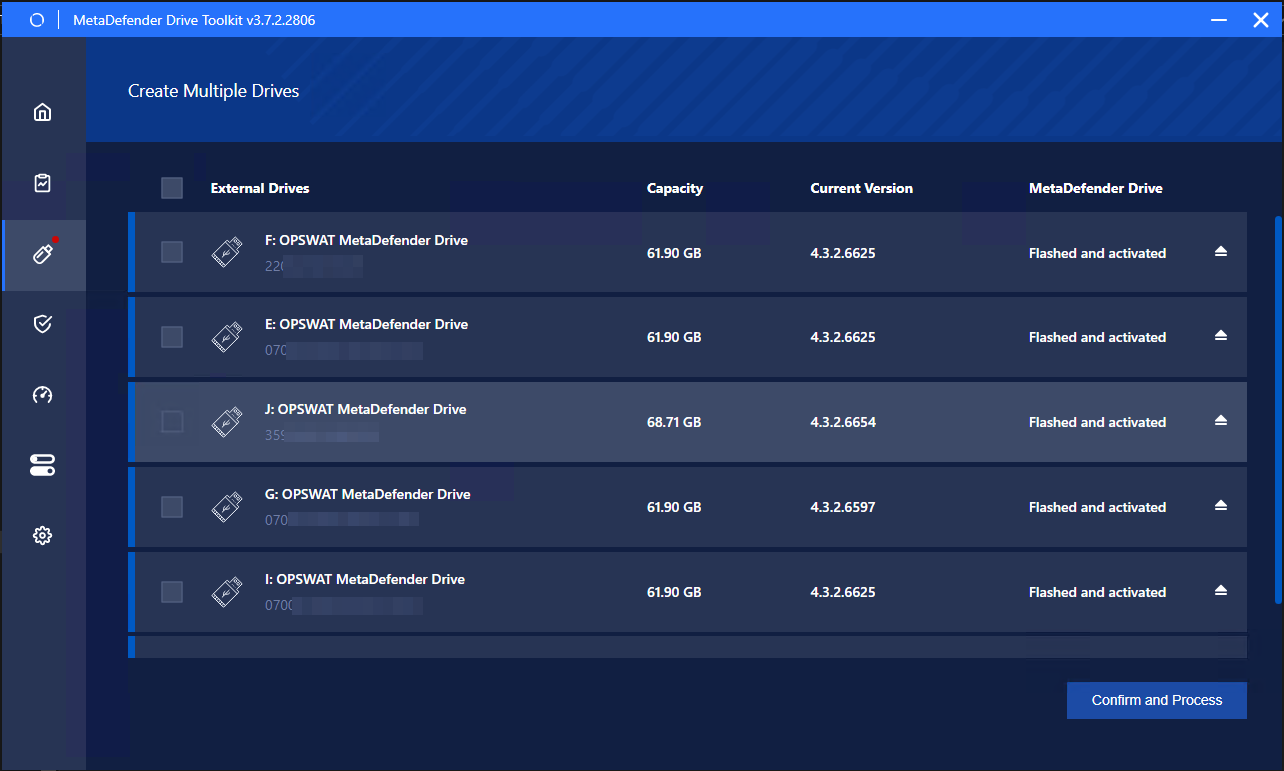This screenshot has height=771, width=1284.
Task: Open the toggle switches sidebar icon
Action: (x=42, y=465)
